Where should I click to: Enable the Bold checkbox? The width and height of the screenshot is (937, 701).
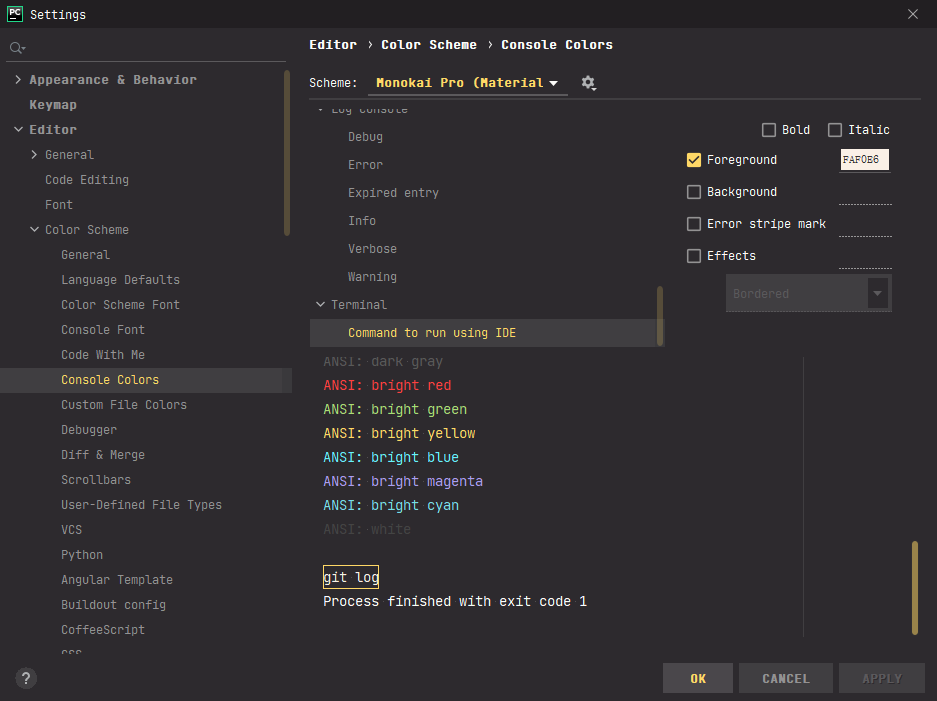click(769, 130)
